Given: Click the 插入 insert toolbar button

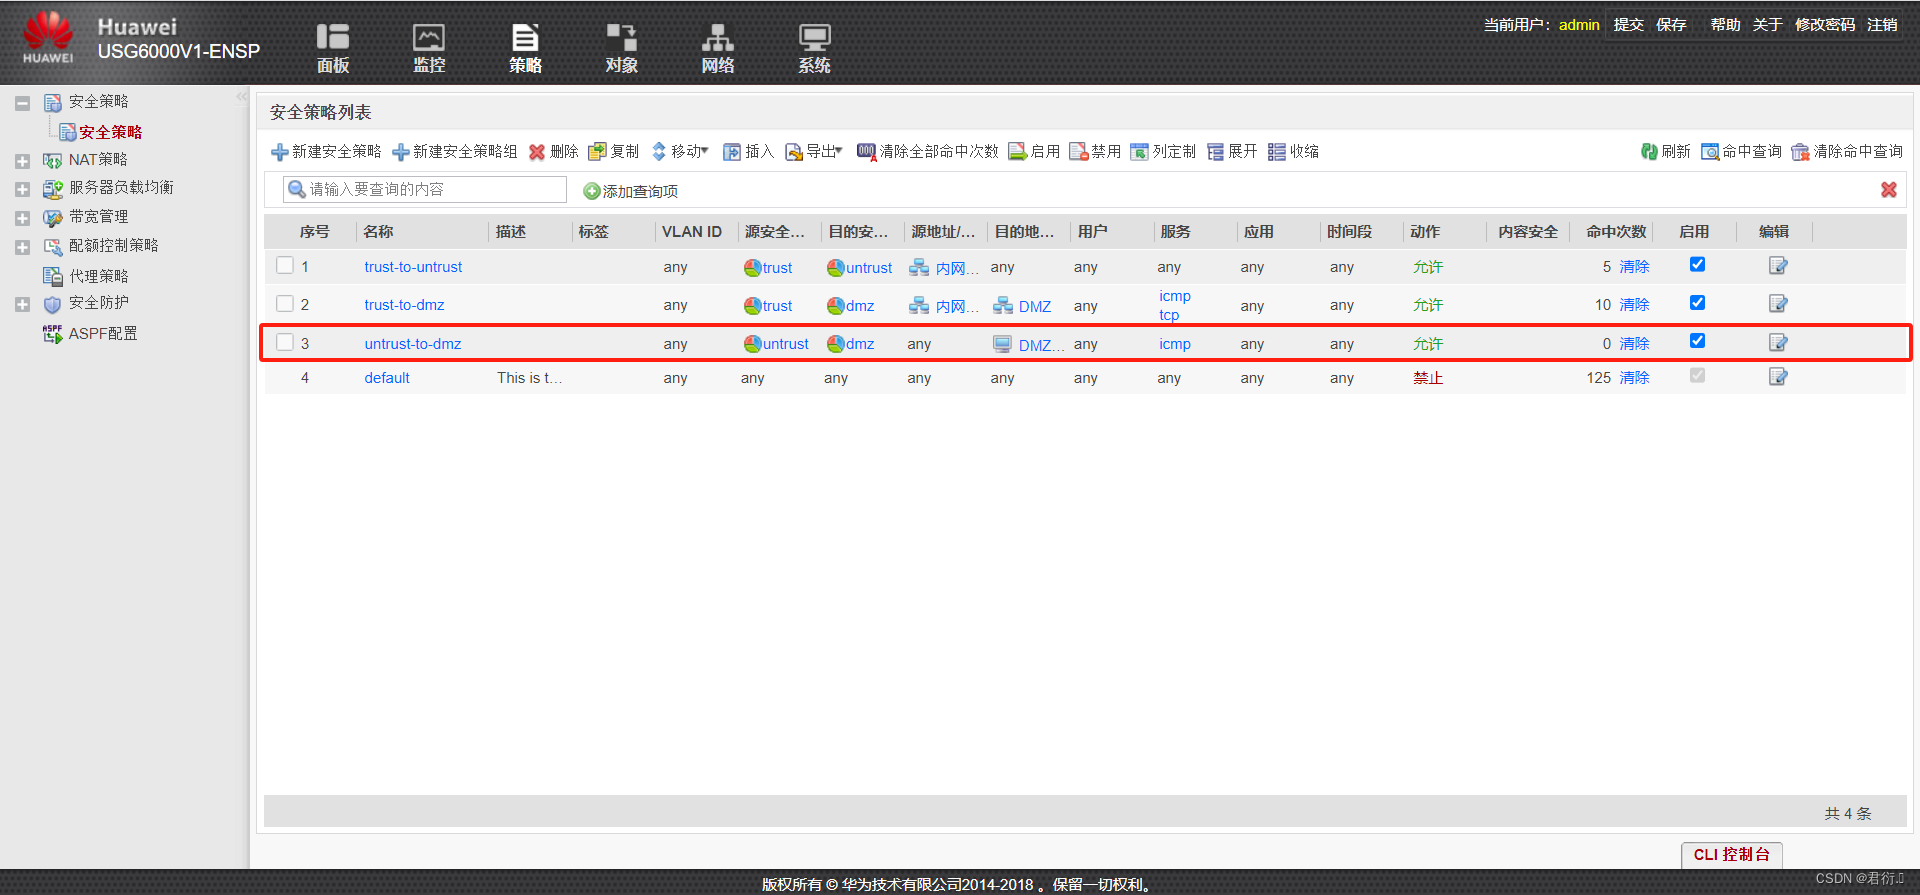Looking at the screenshot, I should coord(748,151).
